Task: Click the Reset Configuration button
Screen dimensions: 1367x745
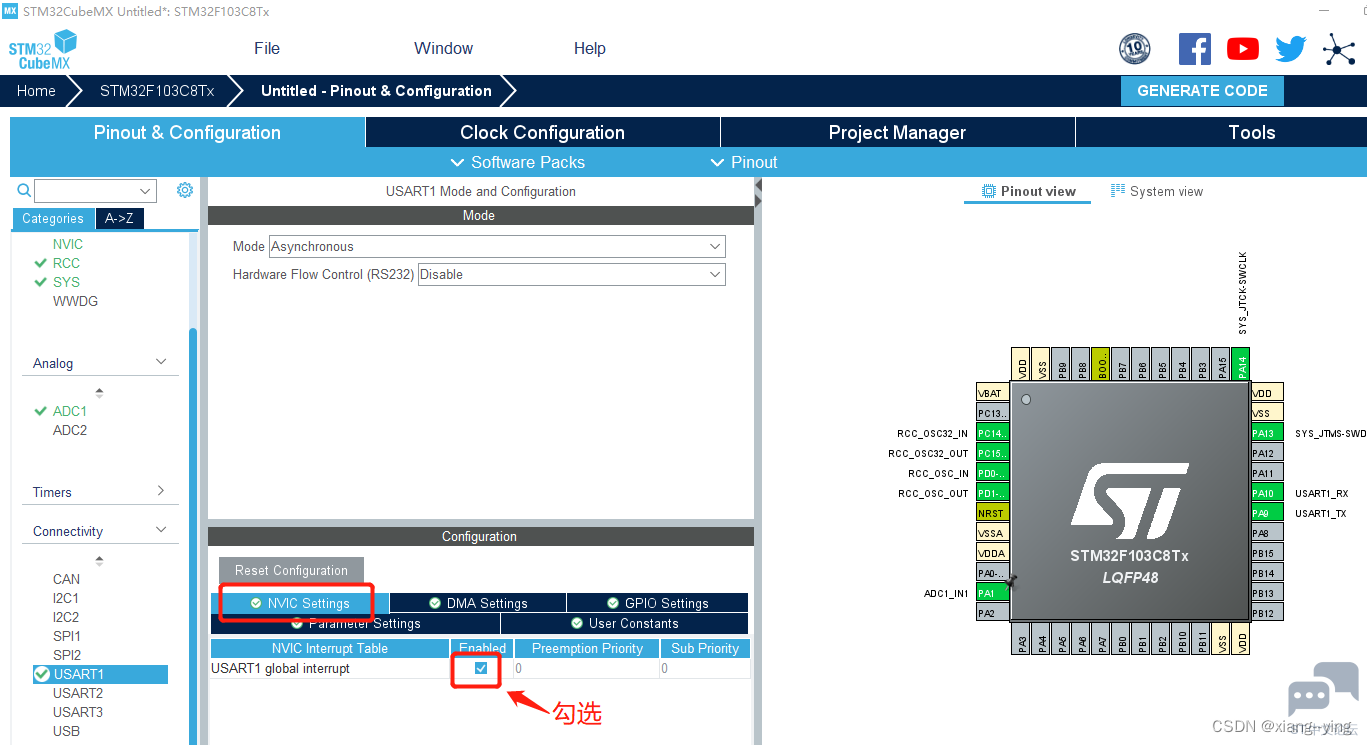Action: (x=291, y=570)
